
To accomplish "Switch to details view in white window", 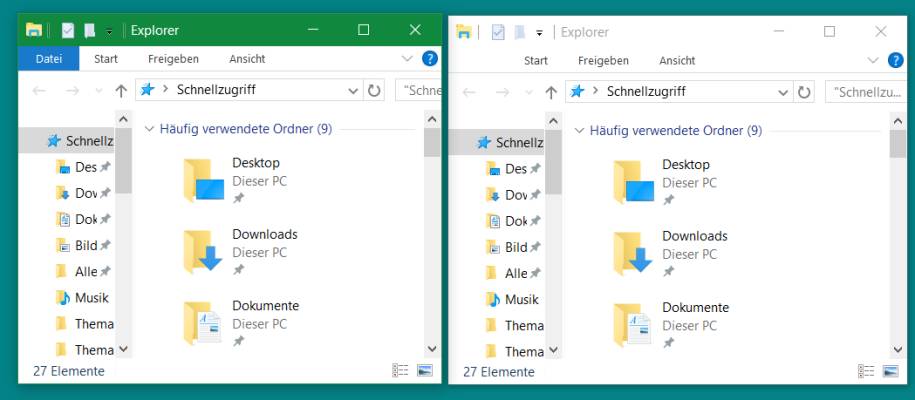I will (866, 371).
